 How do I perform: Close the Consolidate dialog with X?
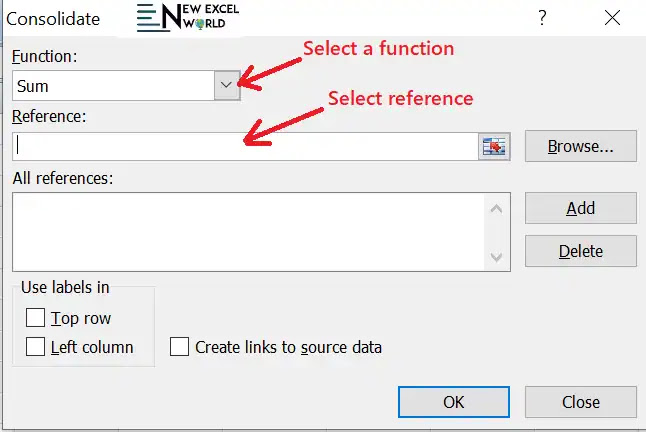tap(612, 18)
